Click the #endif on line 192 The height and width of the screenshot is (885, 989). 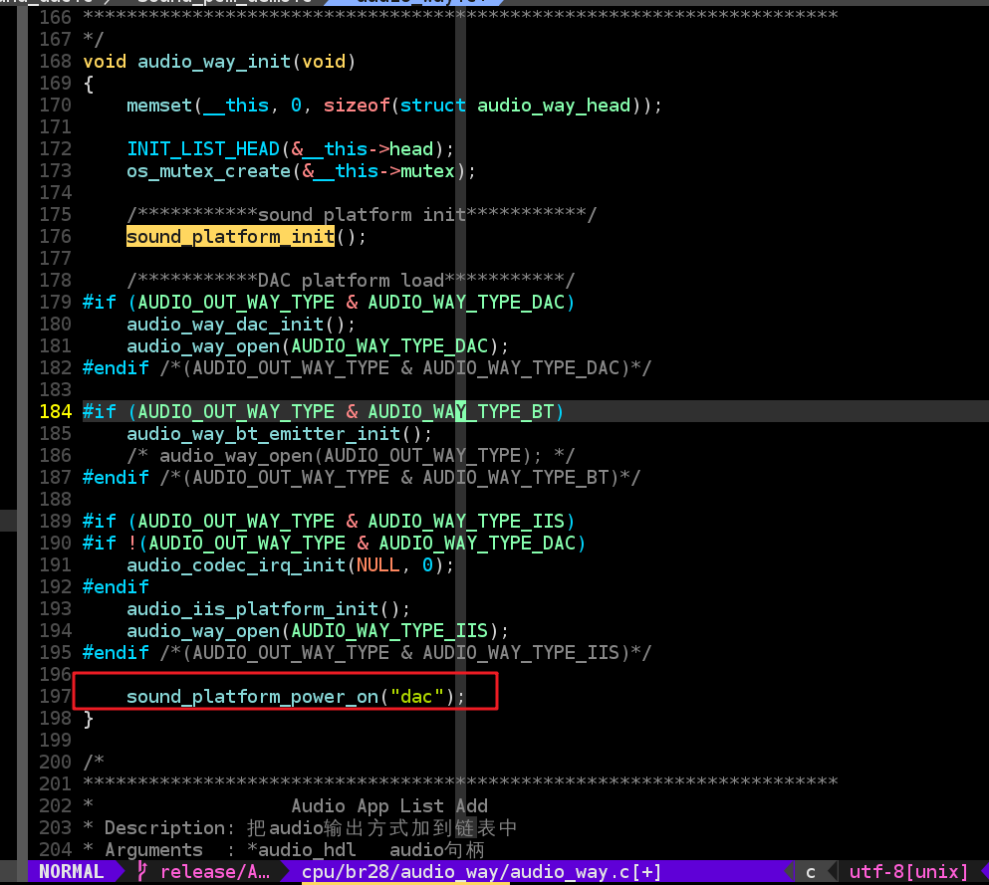tap(115, 587)
